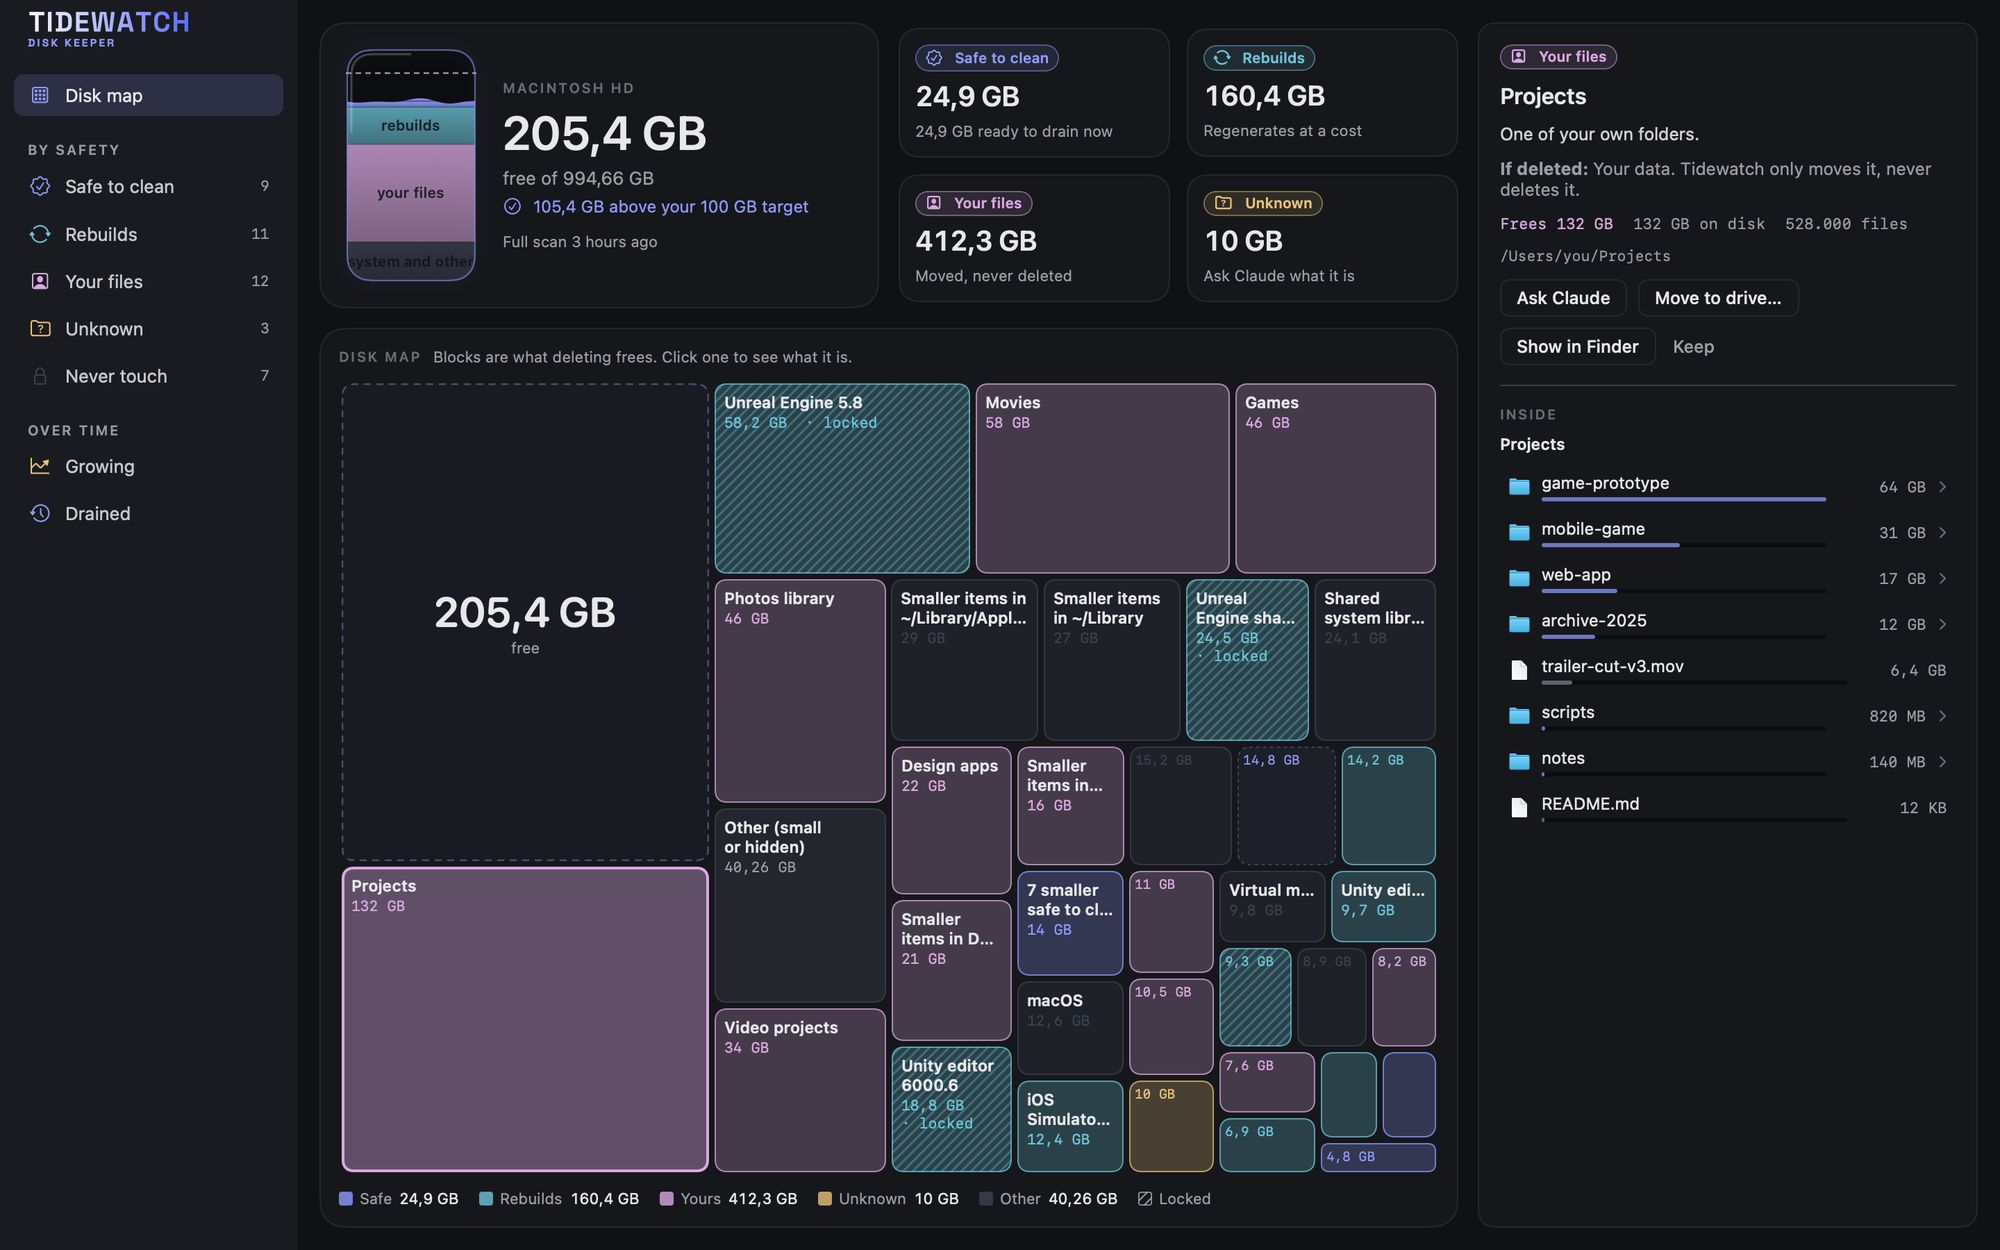Select the Photos library block
Screen dimensions: 2000x1250
tap(800, 690)
